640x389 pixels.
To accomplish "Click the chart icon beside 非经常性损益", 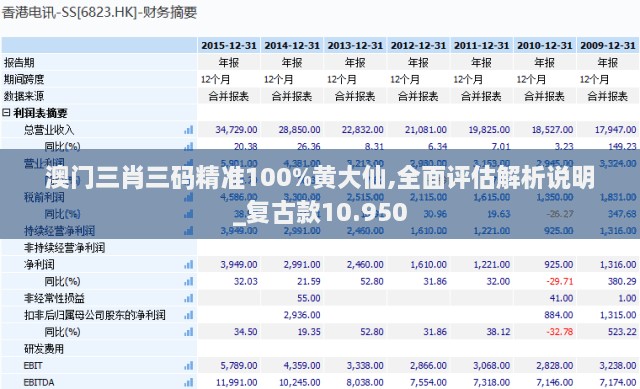I will click(x=189, y=298).
